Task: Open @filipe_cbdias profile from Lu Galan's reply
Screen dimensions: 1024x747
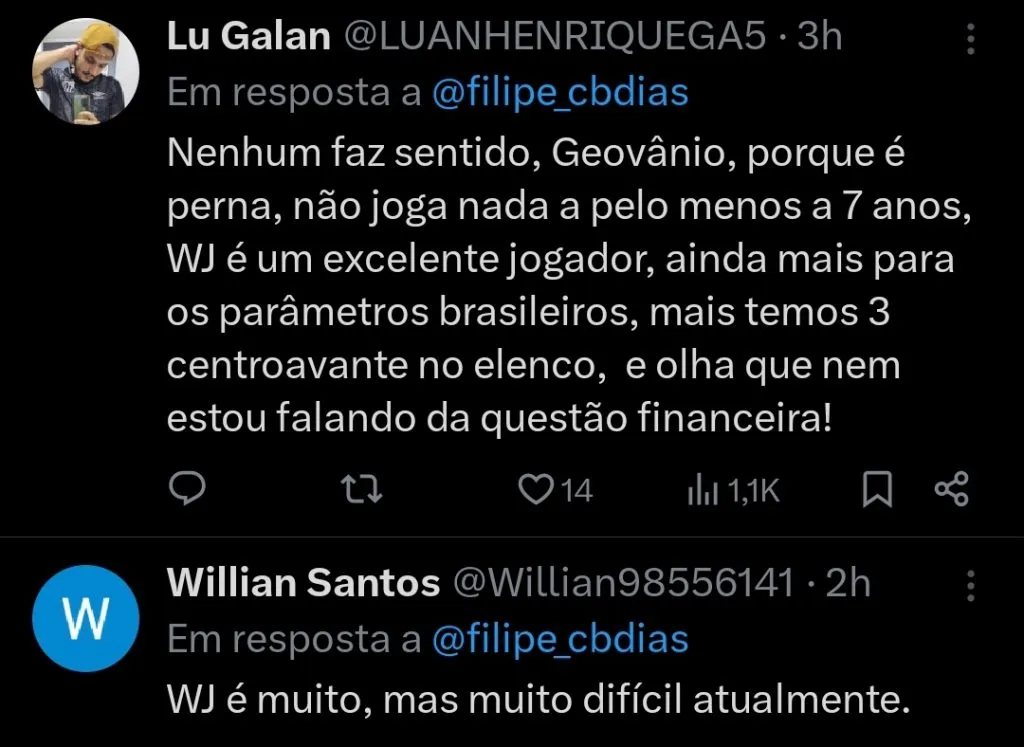Action: (x=559, y=91)
